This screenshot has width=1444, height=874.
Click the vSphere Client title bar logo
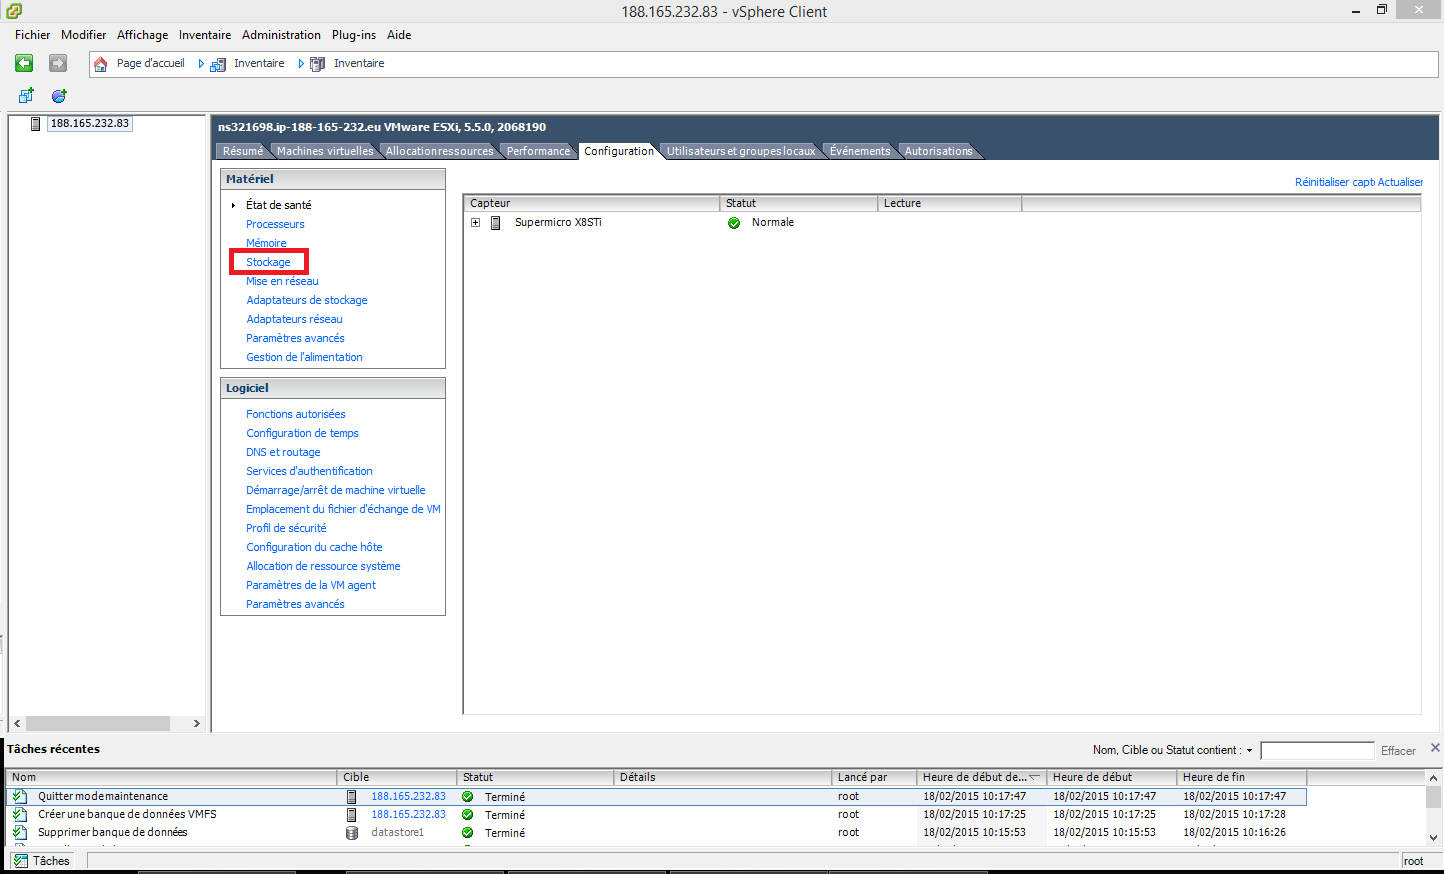click(x=13, y=11)
